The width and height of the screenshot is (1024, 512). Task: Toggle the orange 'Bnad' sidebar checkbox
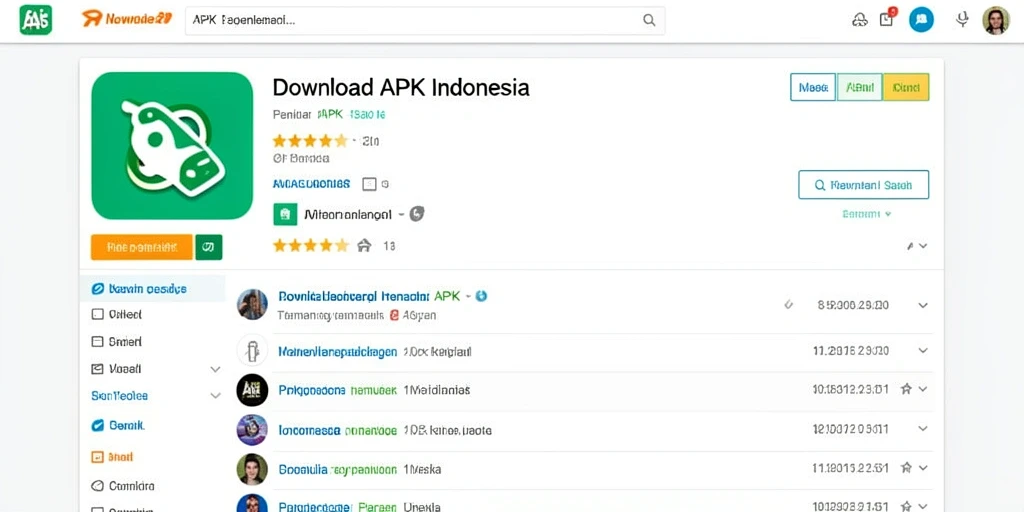[x=97, y=457]
